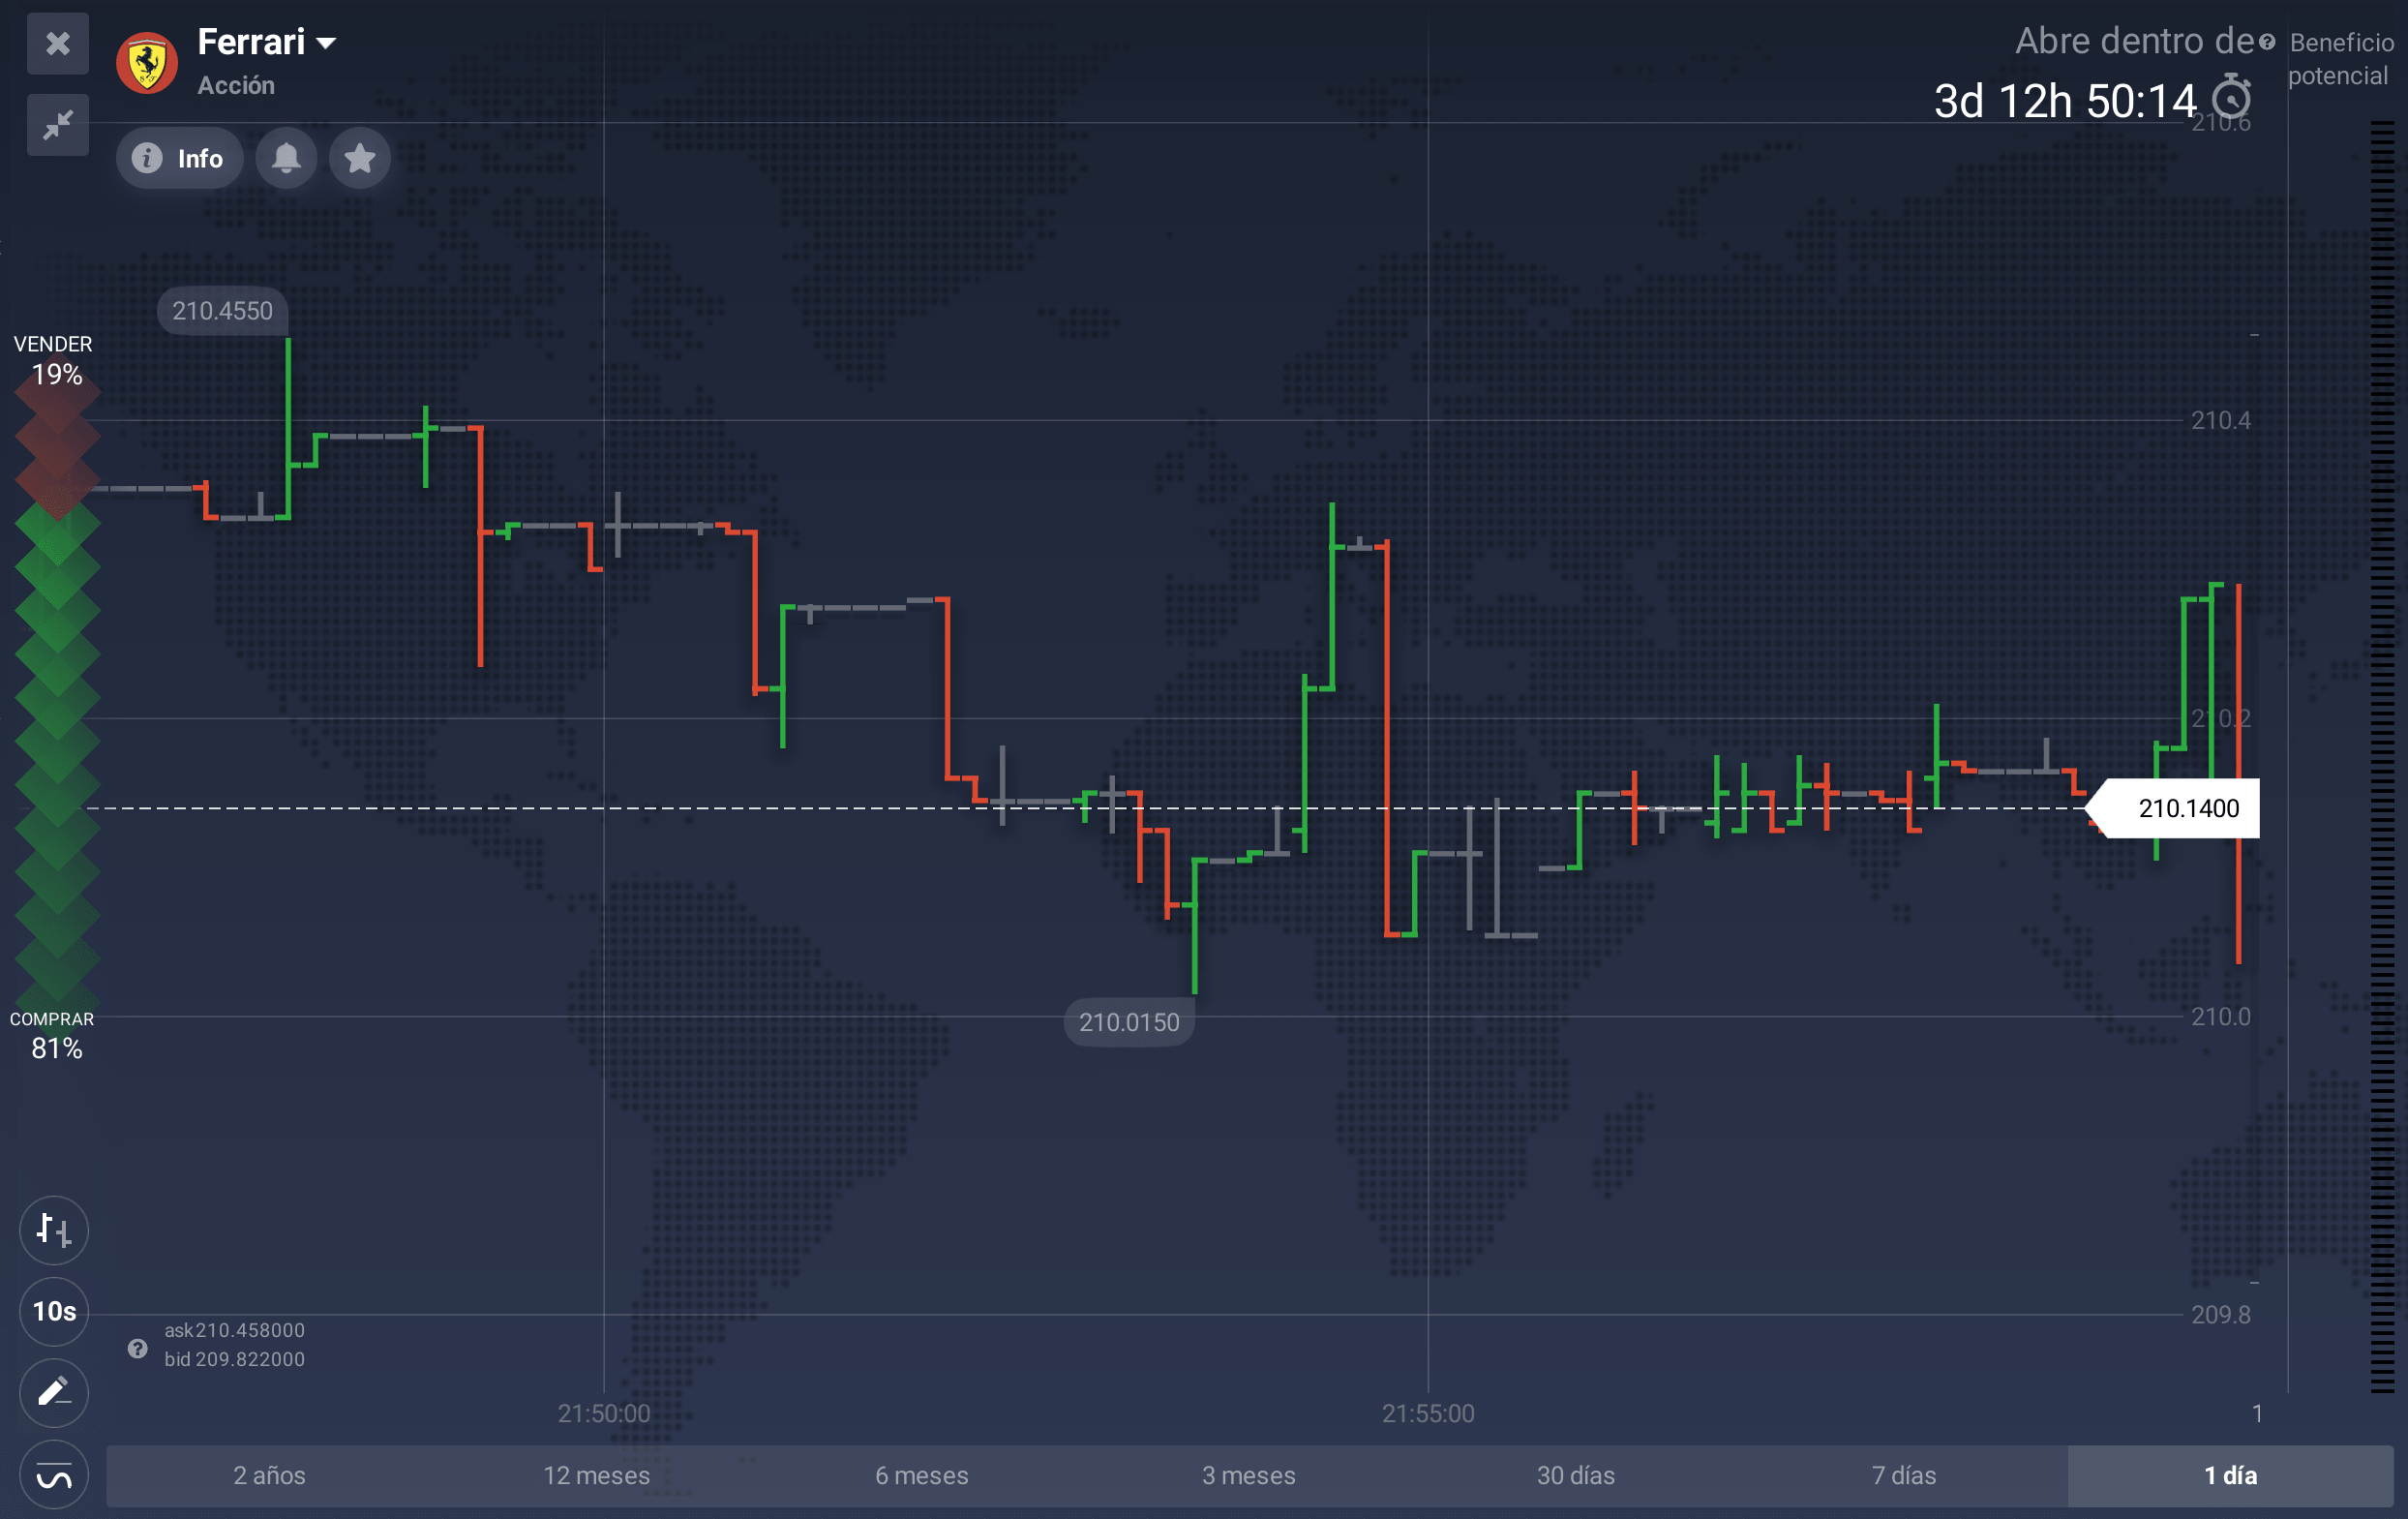The height and width of the screenshot is (1519, 2408).
Task: Click the striped profit scale bar
Action: tap(2382, 757)
